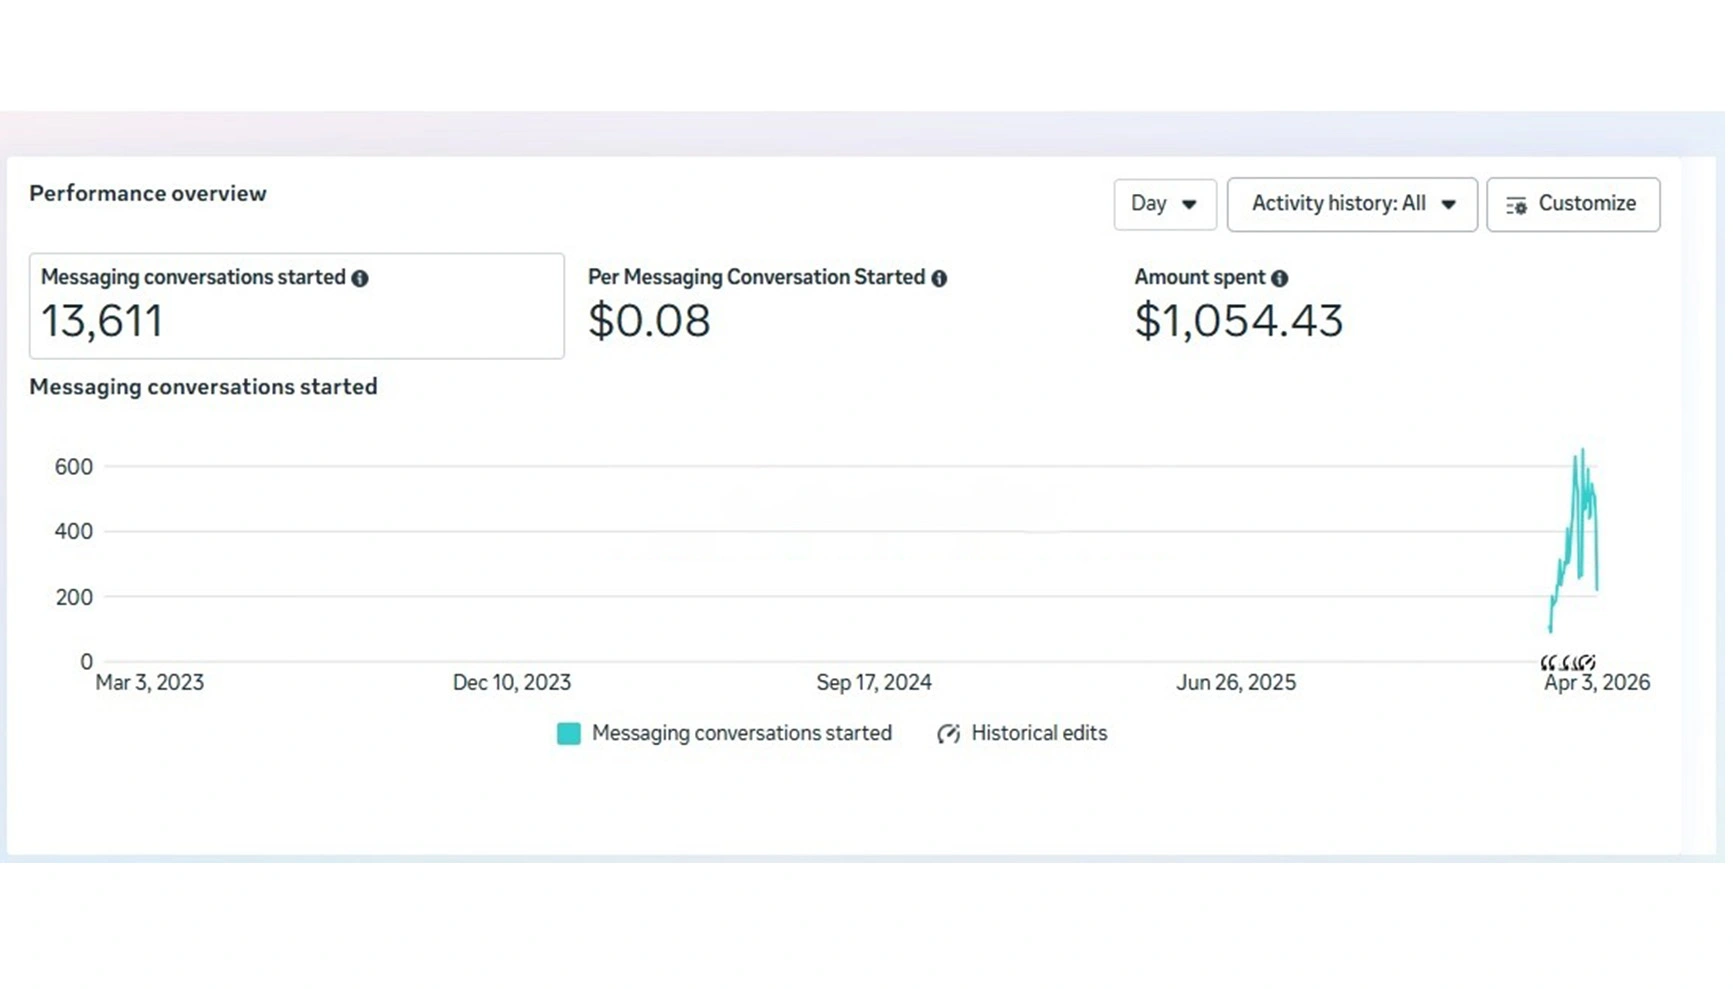The height and width of the screenshot is (989, 1733).
Task: Click info icon beside Messaging conversations started
Action: tap(361, 279)
